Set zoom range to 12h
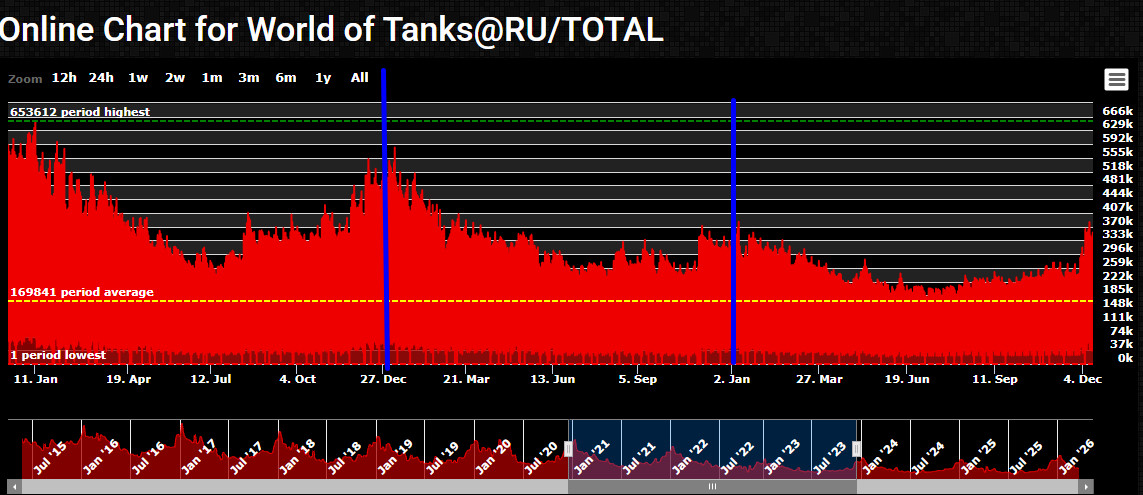Screen dimensions: 1143x495 (64, 78)
